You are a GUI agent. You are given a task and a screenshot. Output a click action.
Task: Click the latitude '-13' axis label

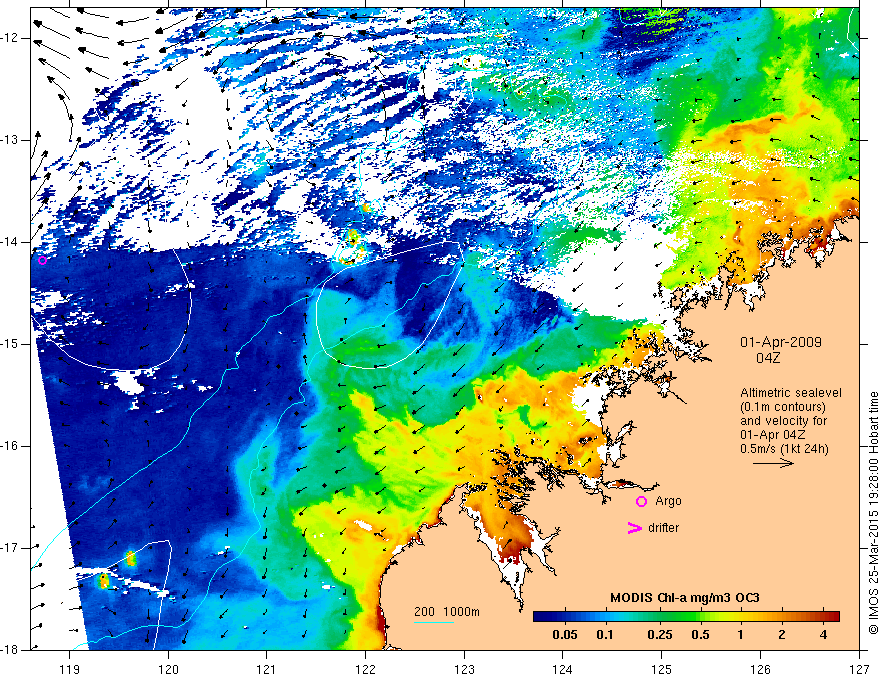11,140
